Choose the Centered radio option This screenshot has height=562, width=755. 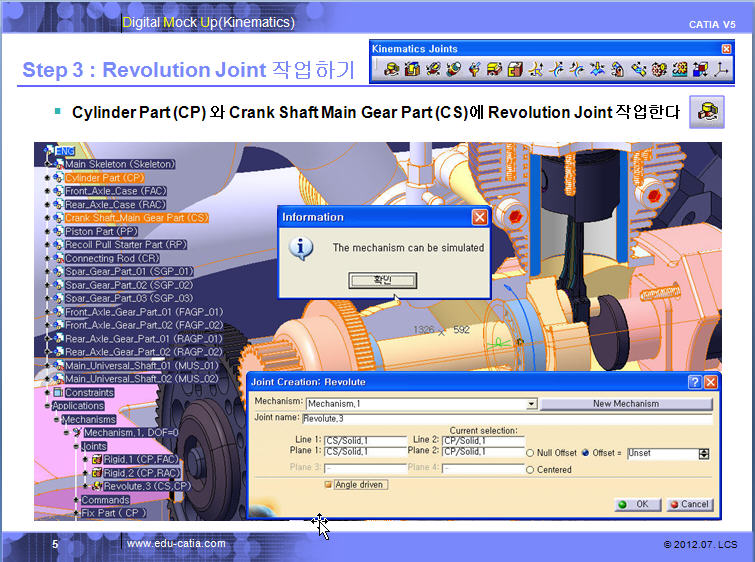click(x=531, y=468)
